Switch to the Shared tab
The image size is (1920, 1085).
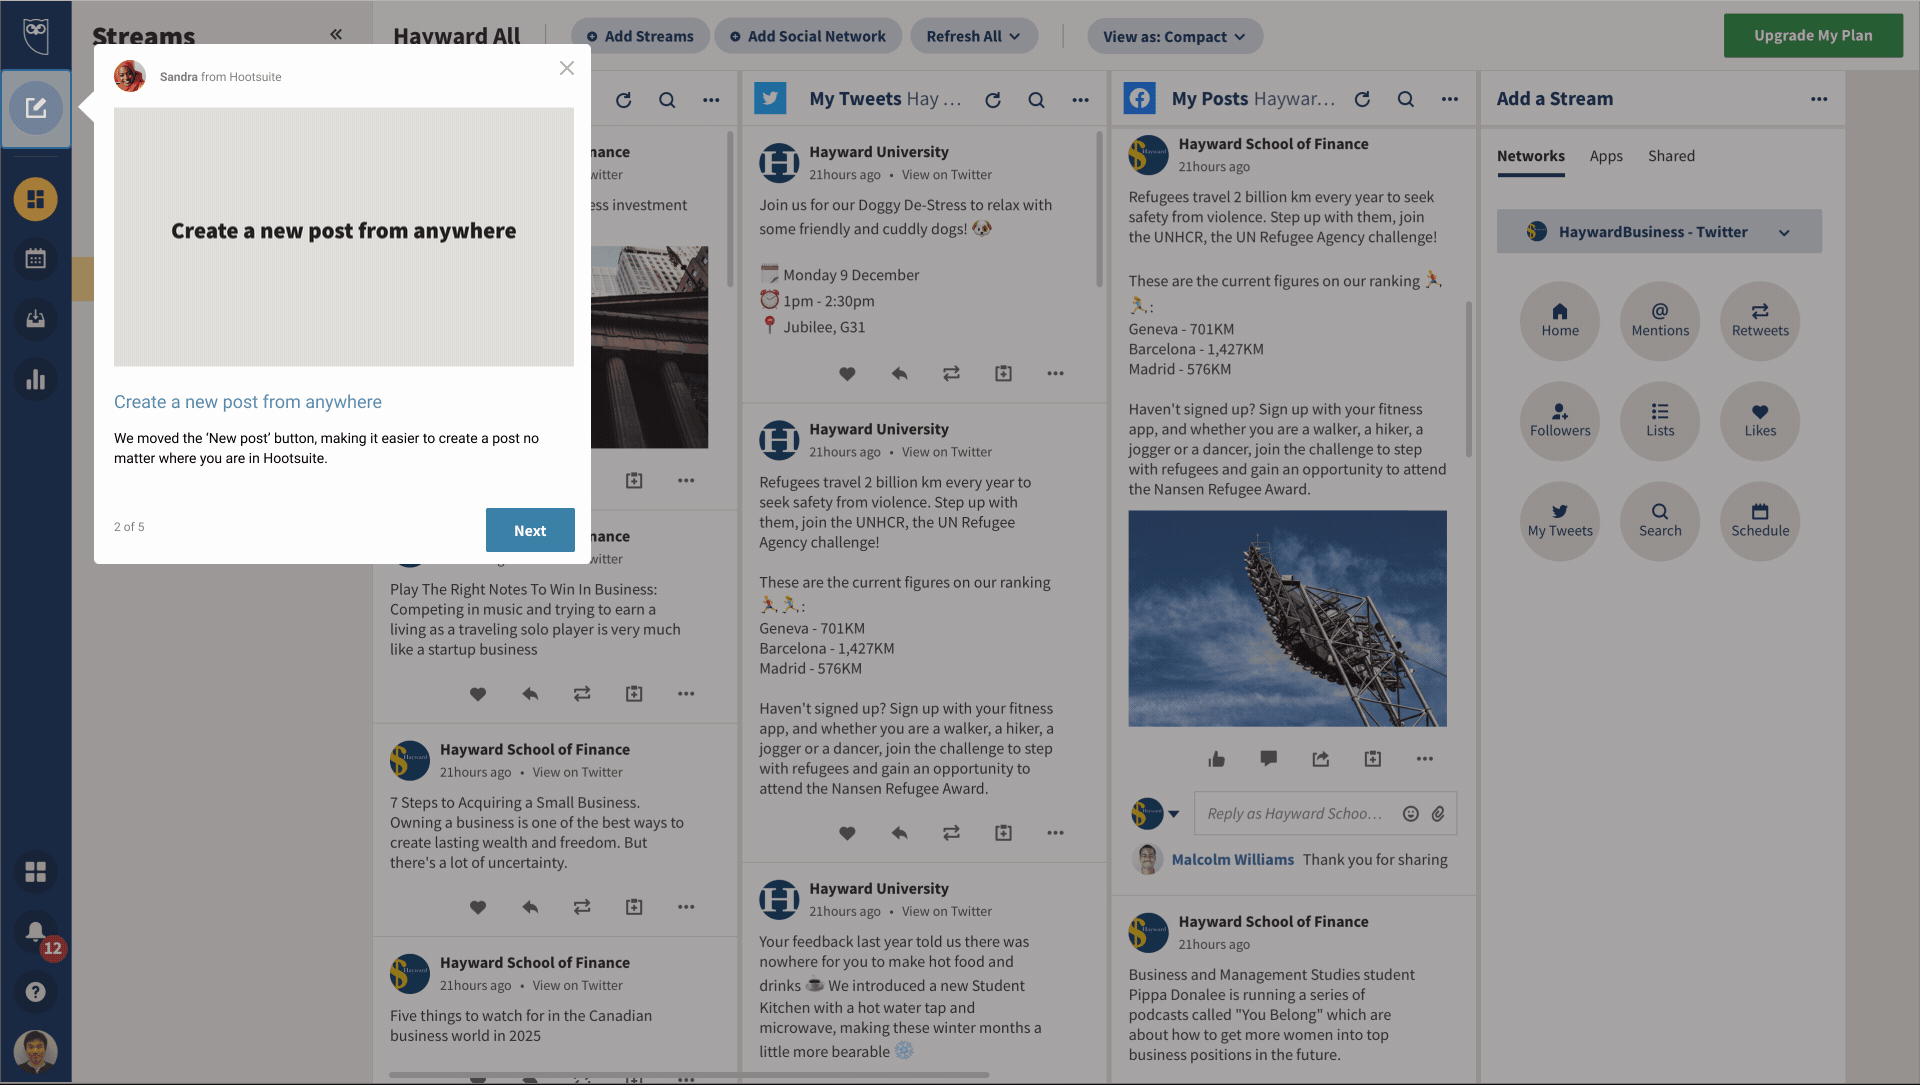(x=1671, y=156)
